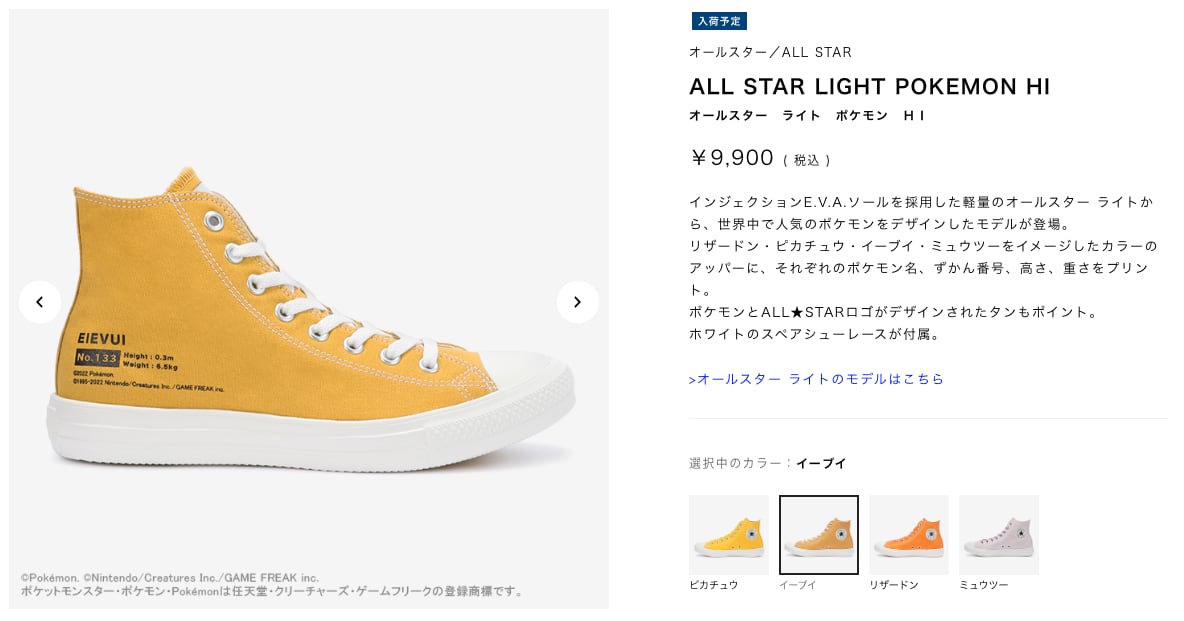Advance to the next product photo
This screenshot has width=1184, height=621.
[x=577, y=301]
